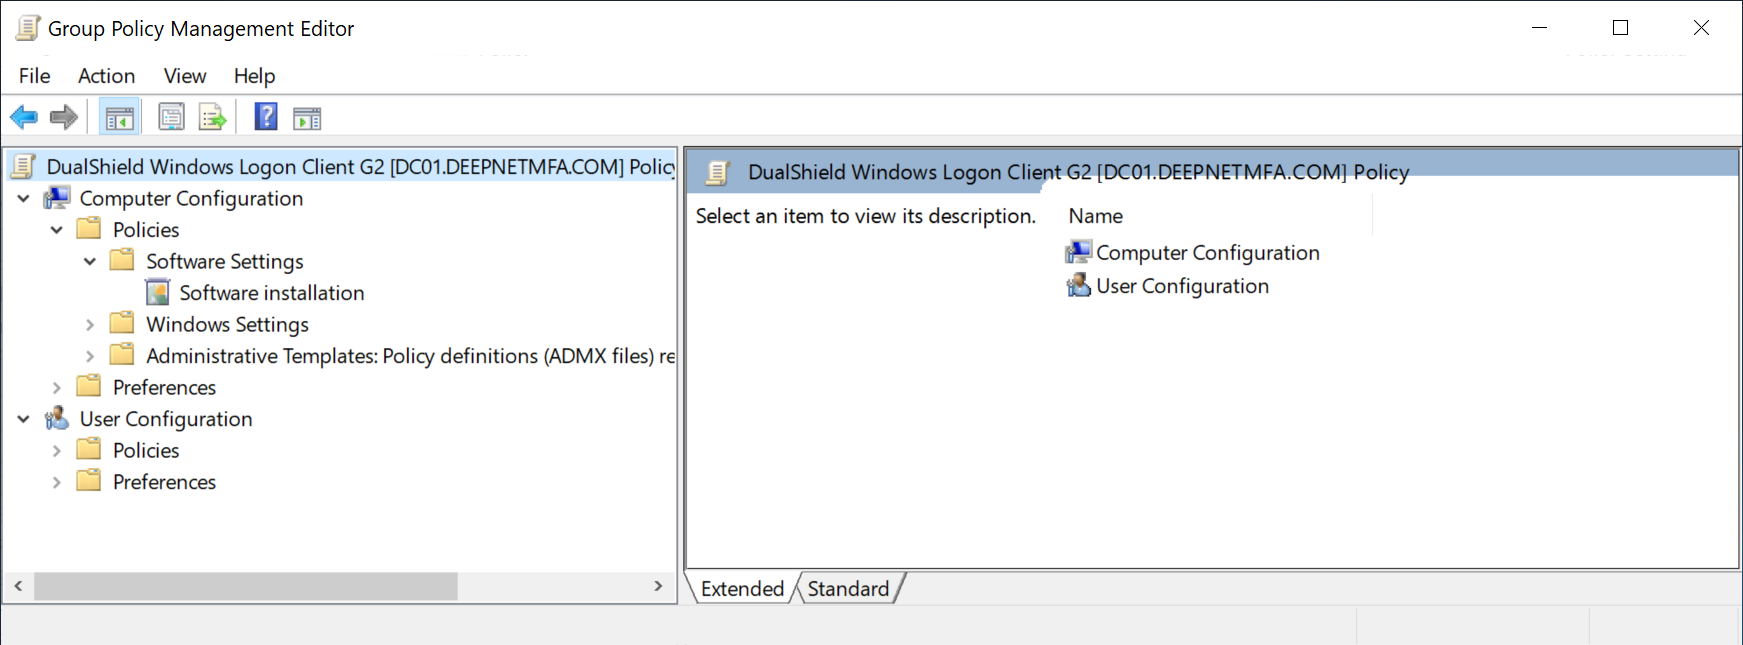The width and height of the screenshot is (1743, 645).
Task: Switch to the Standard tab
Action: tap(848, 589)
